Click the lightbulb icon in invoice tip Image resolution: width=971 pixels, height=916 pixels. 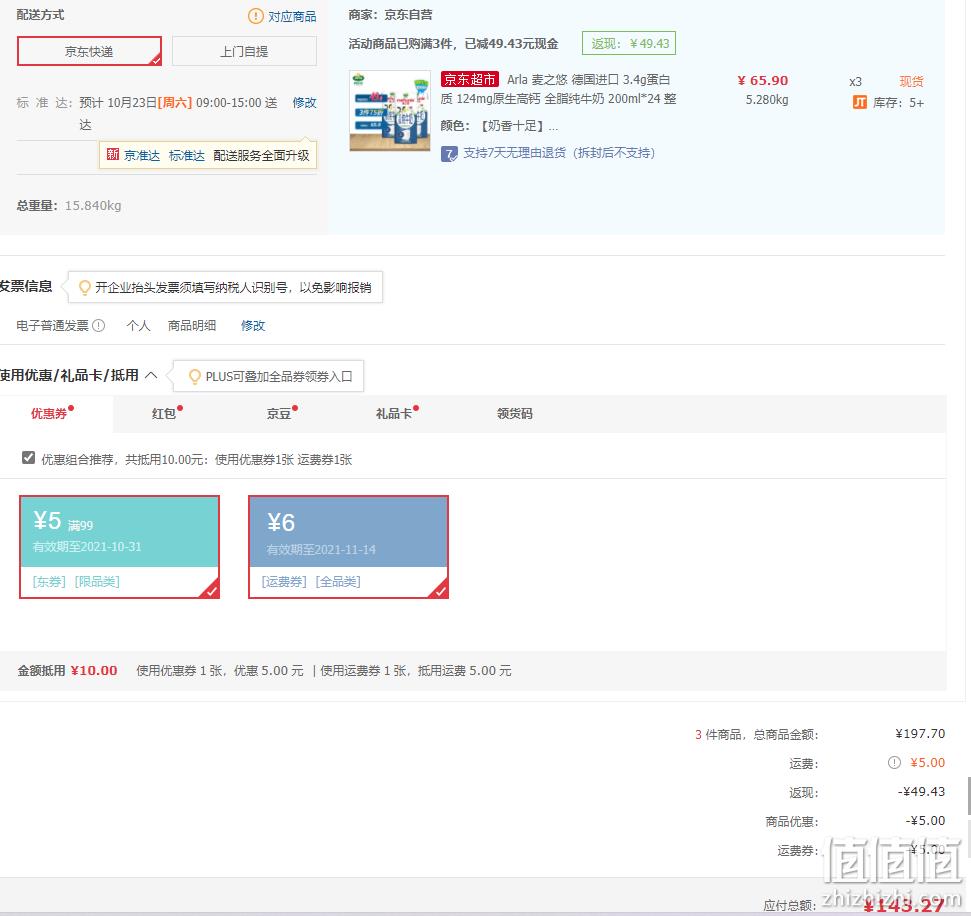(85, 287)
